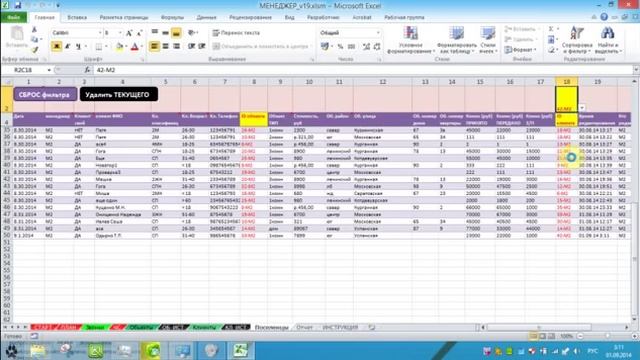640x360 pixels.
Task: Adjust the zoom slider in the status bar
Action: 607,336
